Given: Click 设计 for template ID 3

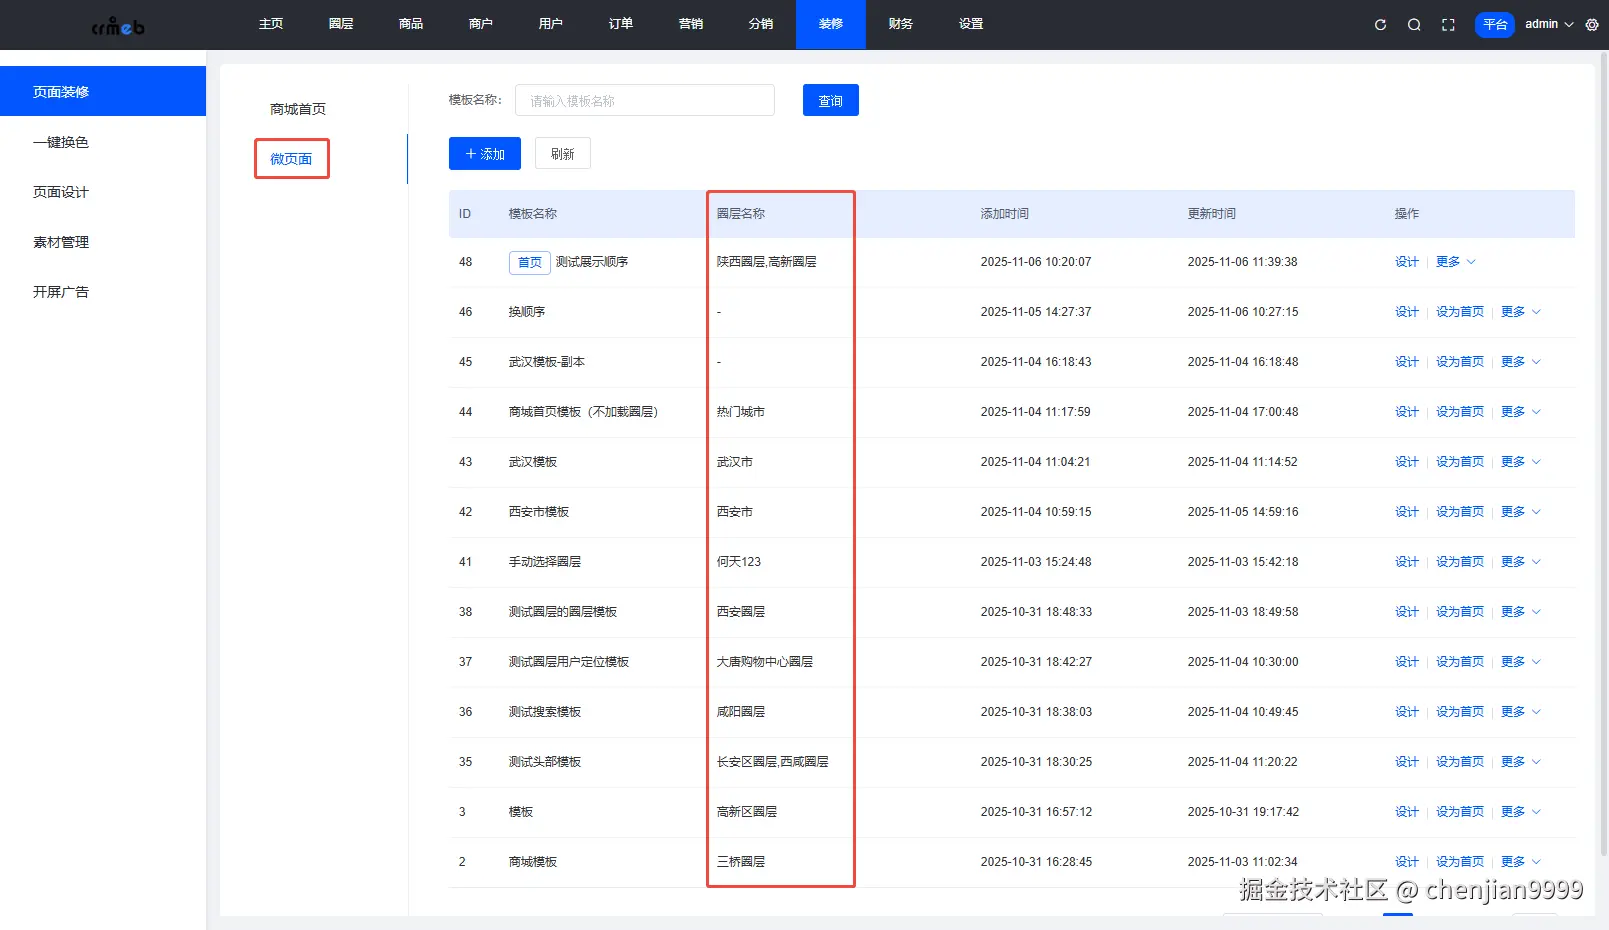Looking at the screenshot, I should pos(1407,812).
